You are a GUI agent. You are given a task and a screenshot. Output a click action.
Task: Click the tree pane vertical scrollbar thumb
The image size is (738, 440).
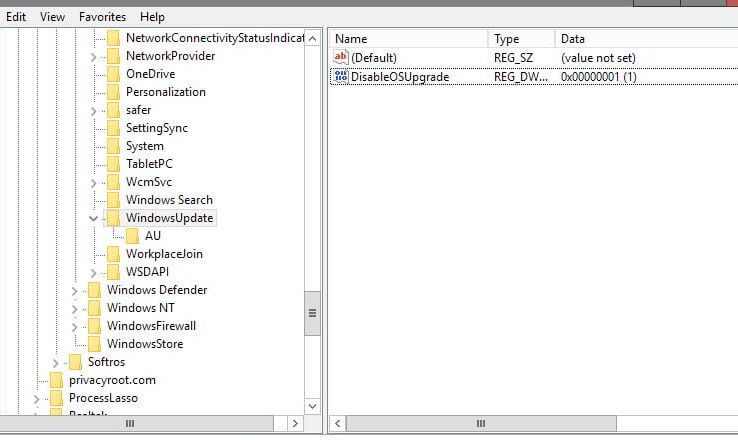[312, 314]
